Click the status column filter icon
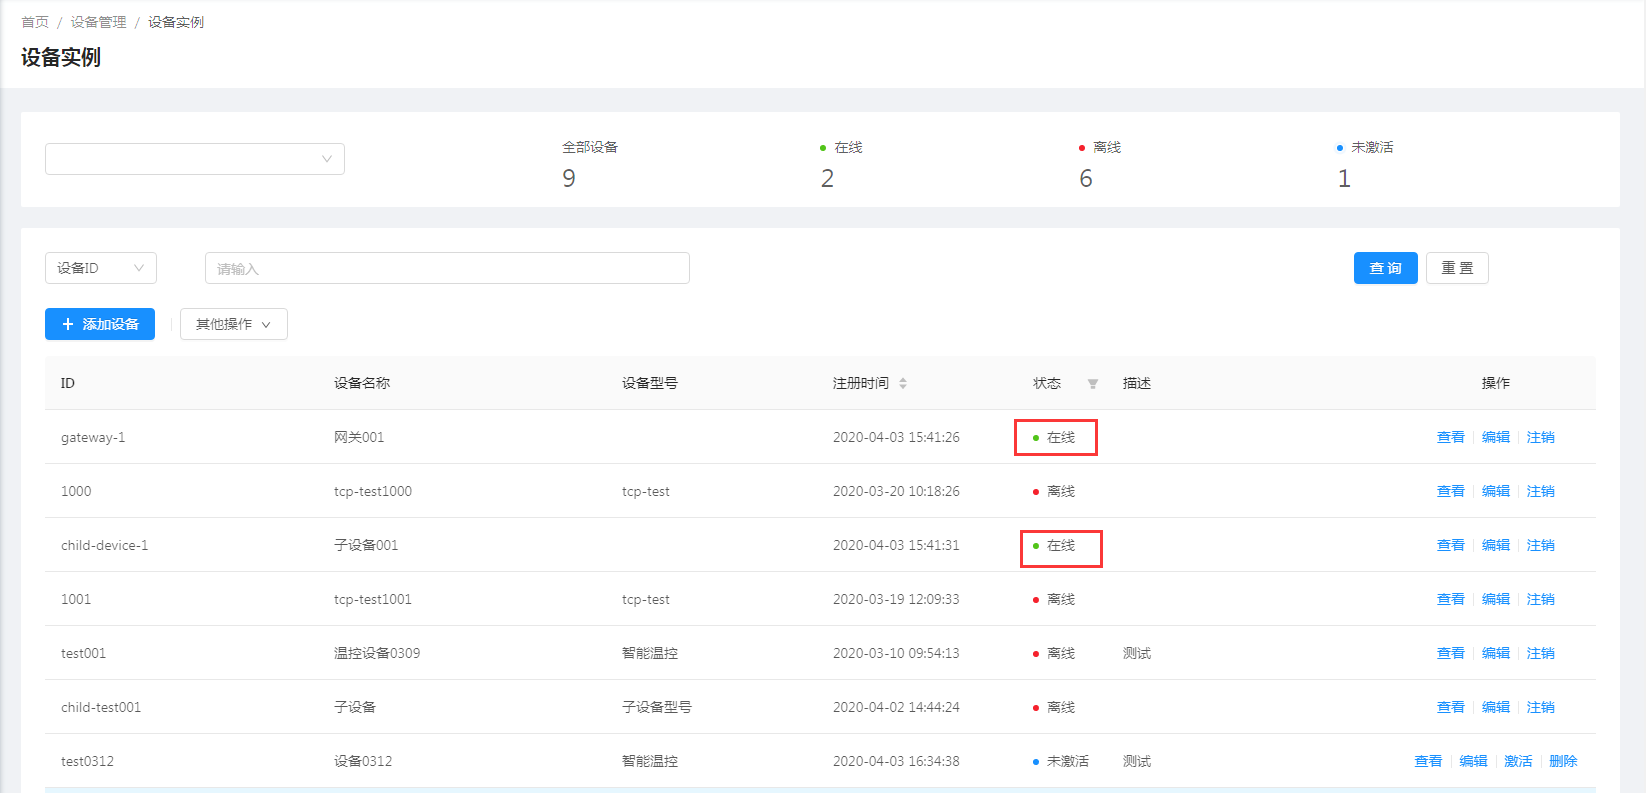1646x793 pixels. click(1092, 384)
